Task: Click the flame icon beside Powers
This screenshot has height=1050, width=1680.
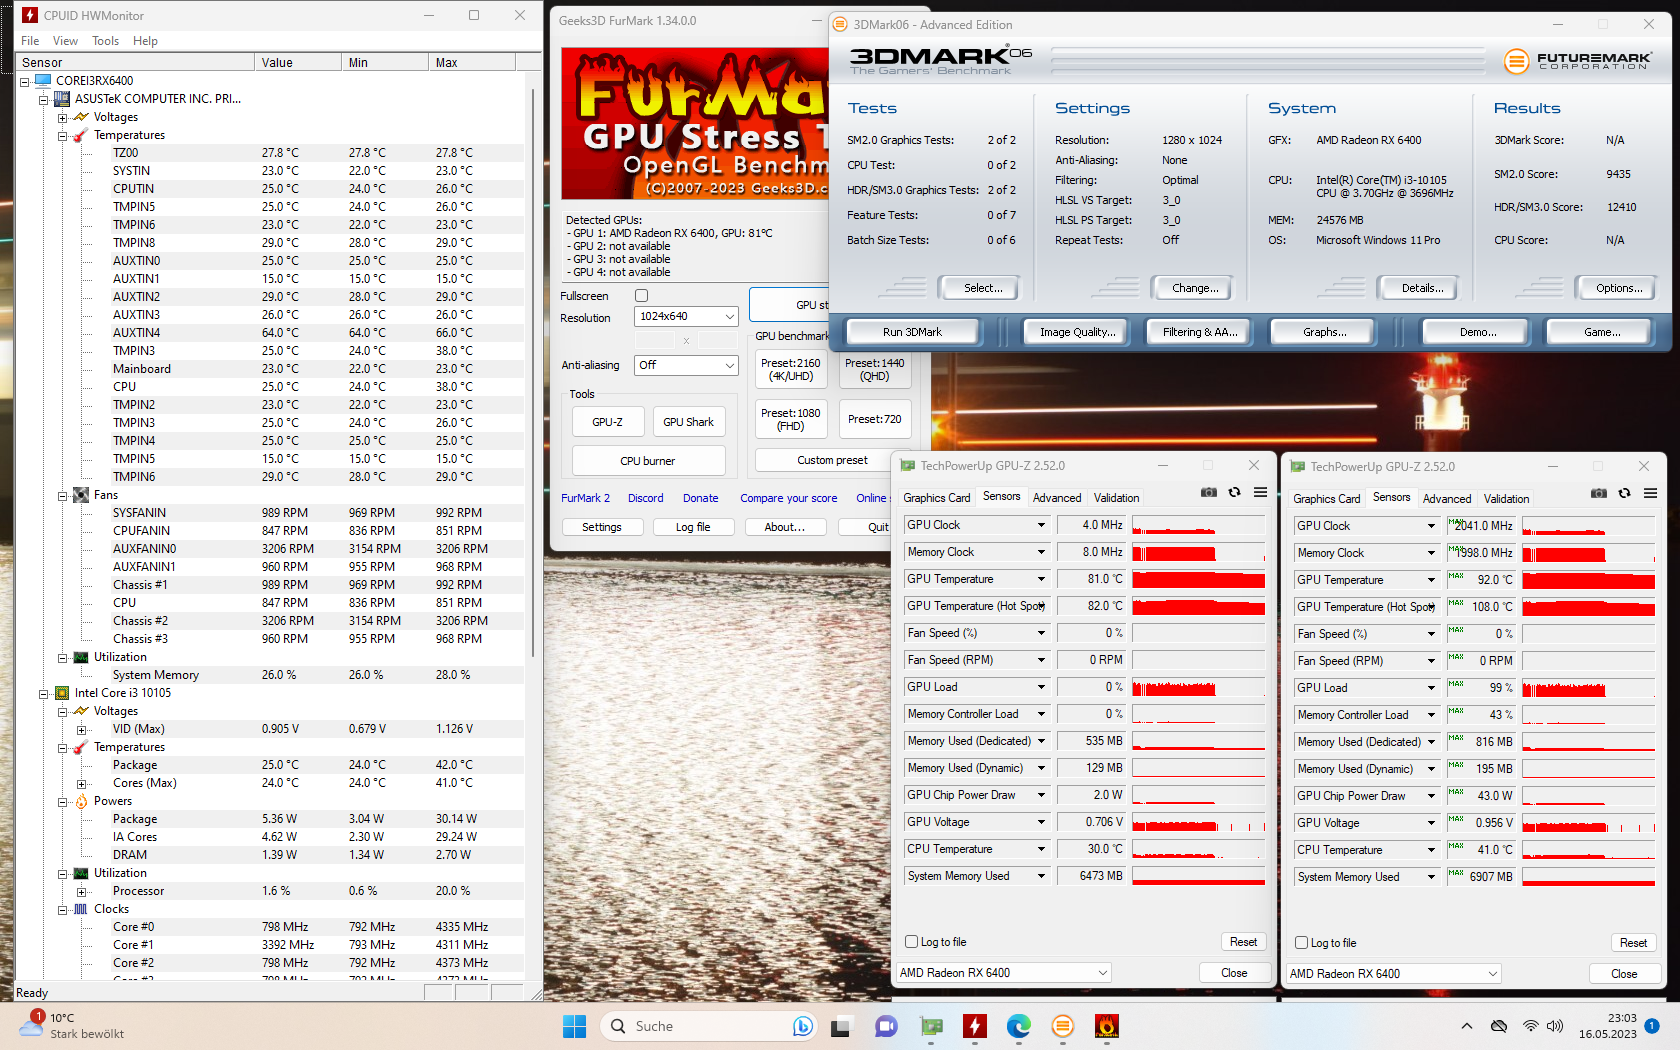Action: coord(81,801)
